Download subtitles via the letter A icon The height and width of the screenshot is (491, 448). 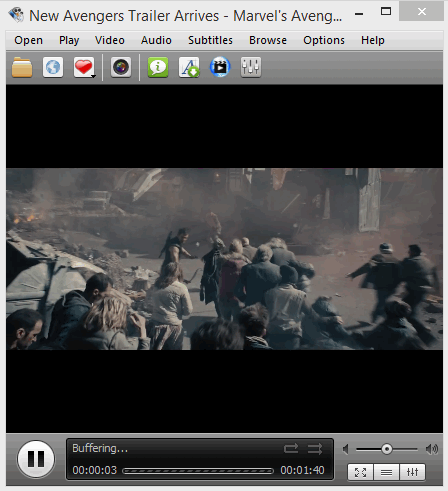pos(189,67)
